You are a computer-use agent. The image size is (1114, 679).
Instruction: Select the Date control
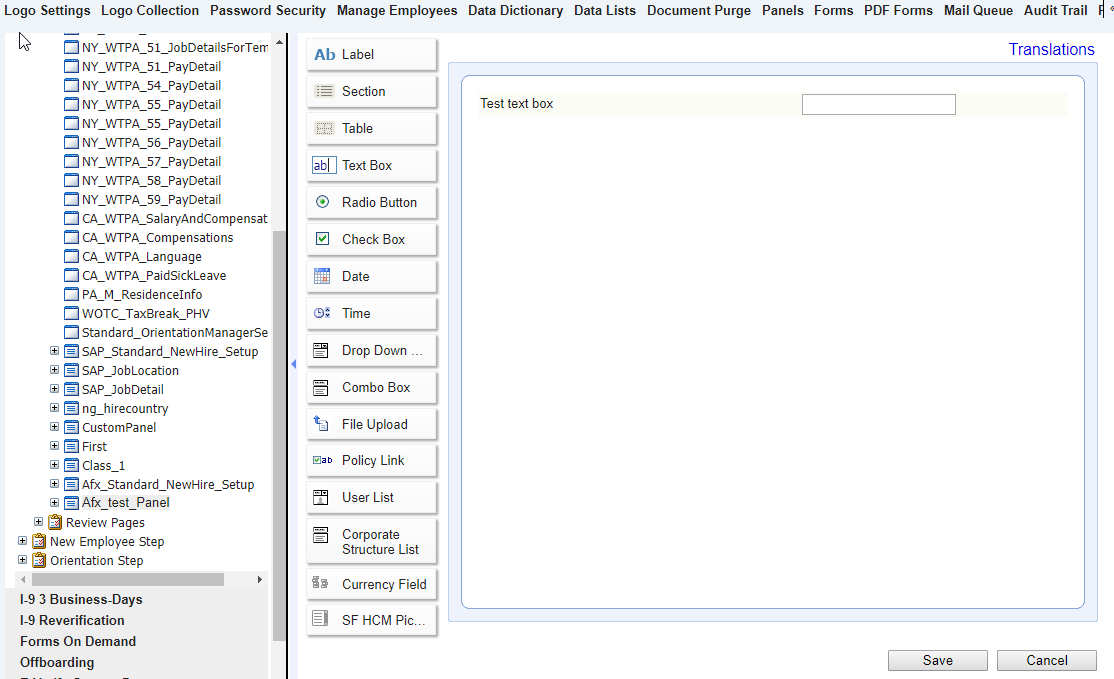tap(371, 276)
